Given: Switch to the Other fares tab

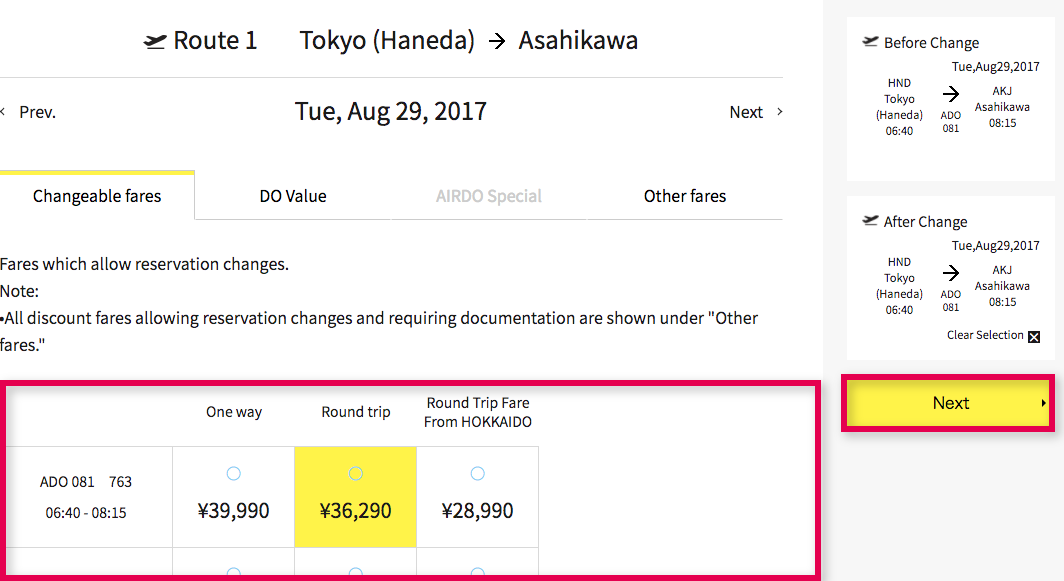Looking at the screenshot, I should pyautogui.click(x=685, y=195).
